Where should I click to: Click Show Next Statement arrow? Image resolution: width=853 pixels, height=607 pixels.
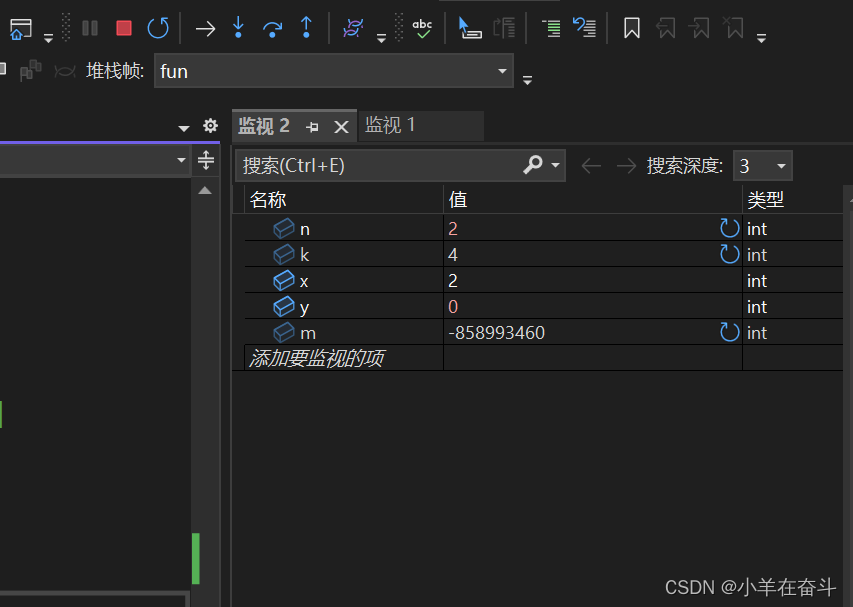pos(205,28)
